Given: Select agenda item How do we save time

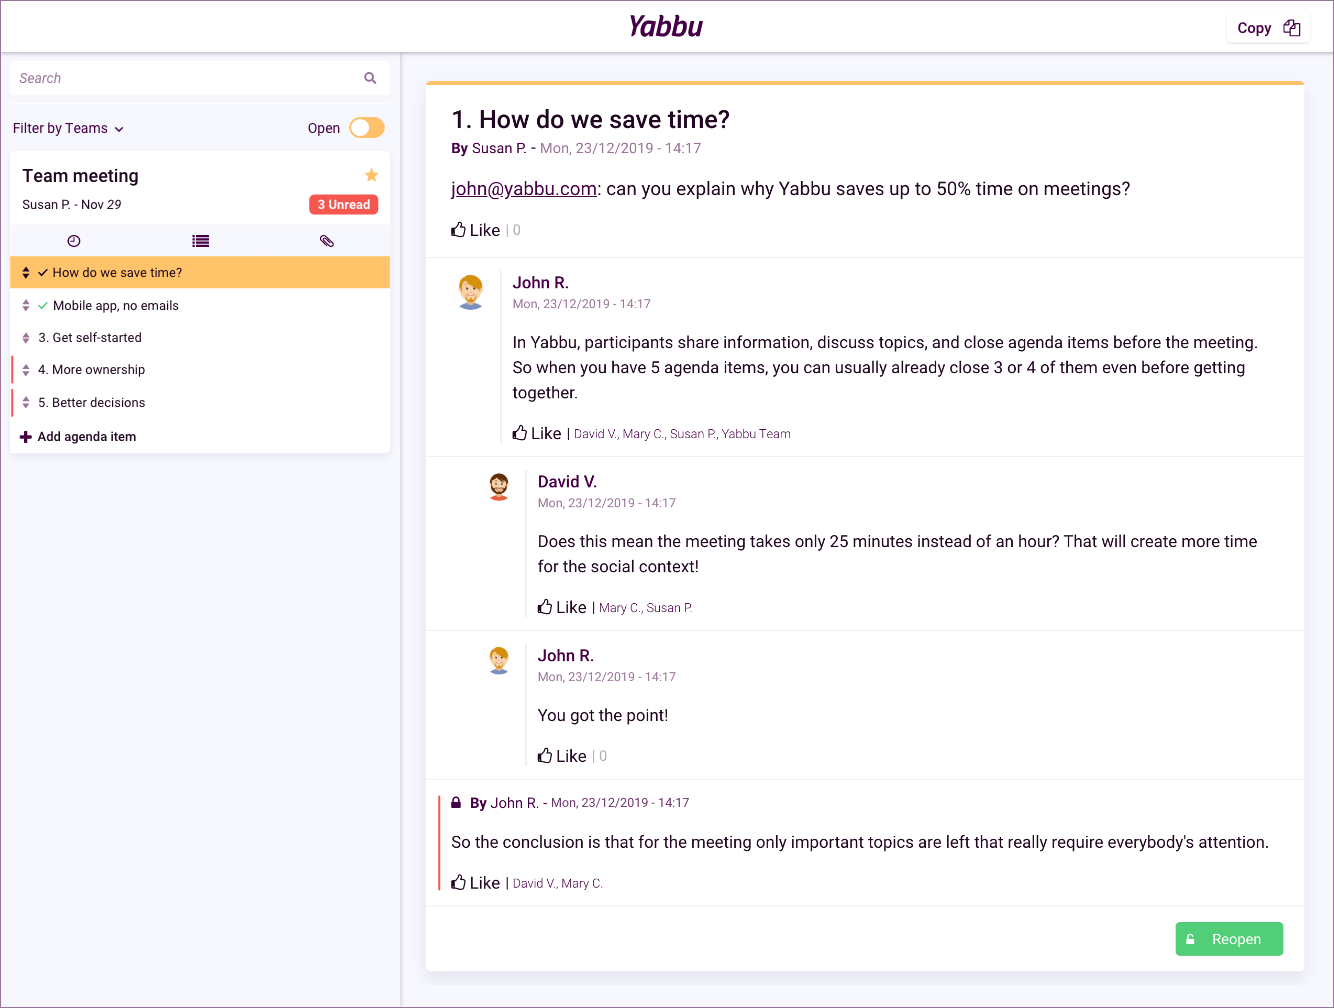Looking at the screenshot, I should pos(200,273).
